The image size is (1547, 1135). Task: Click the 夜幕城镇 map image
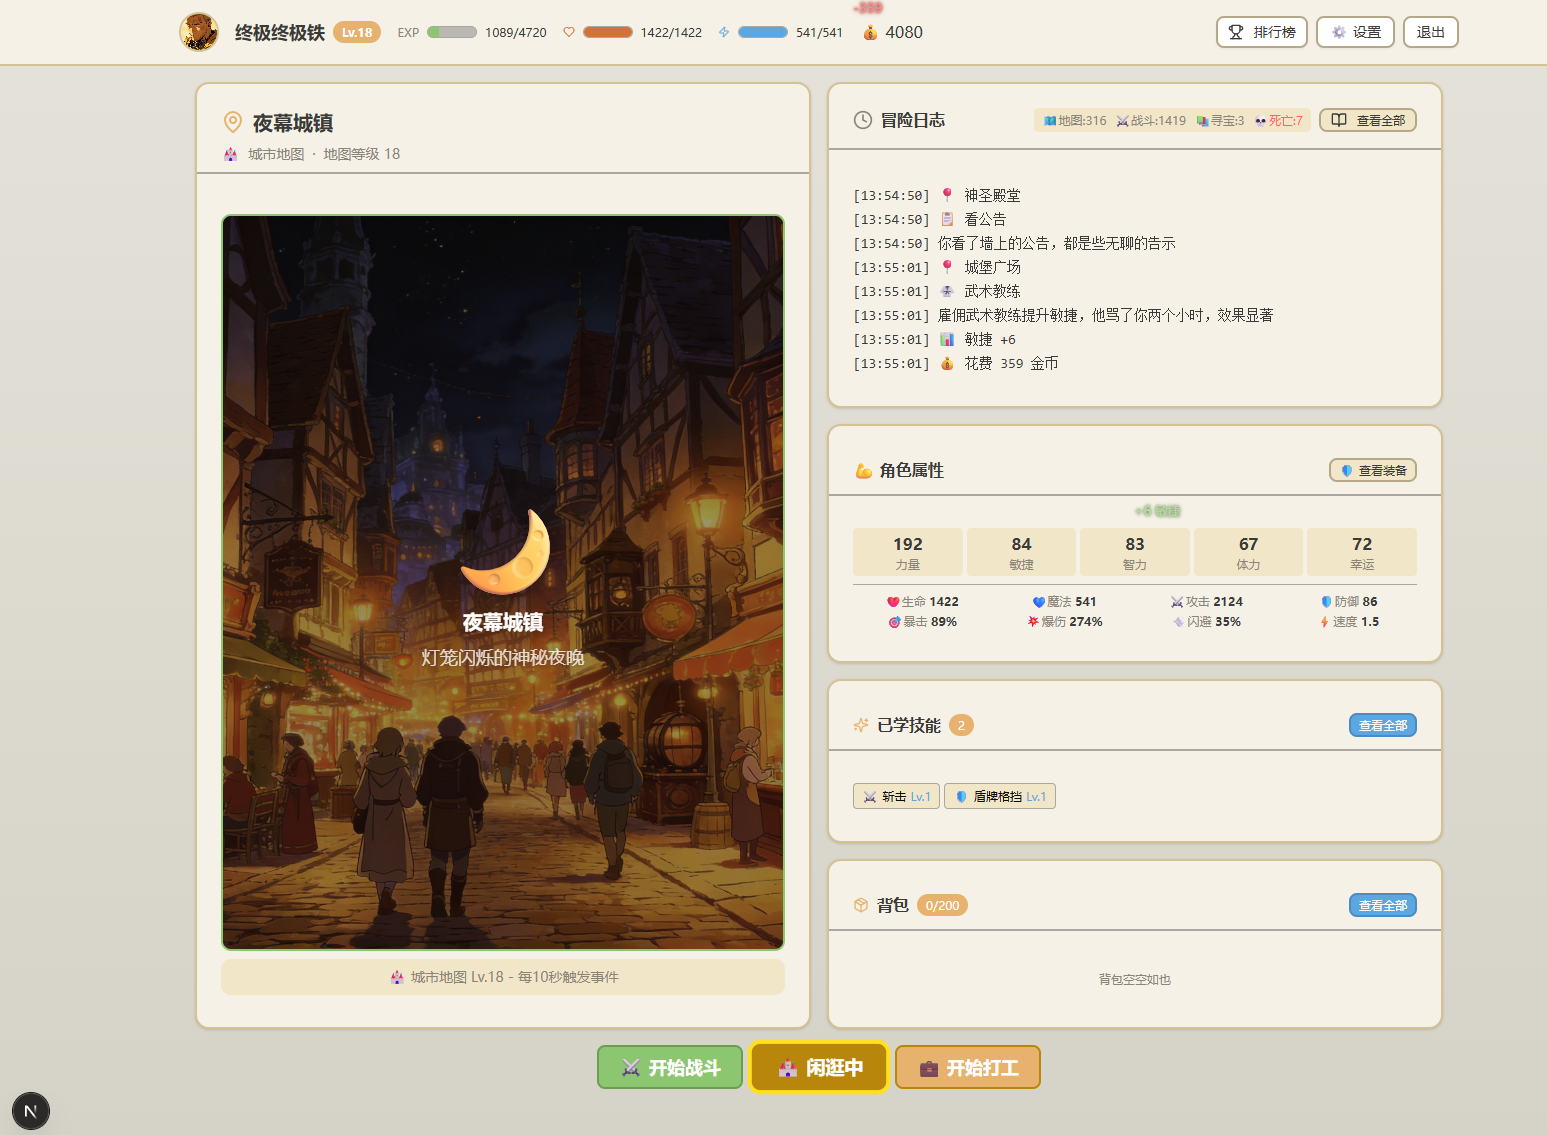(x=503, y=582)
